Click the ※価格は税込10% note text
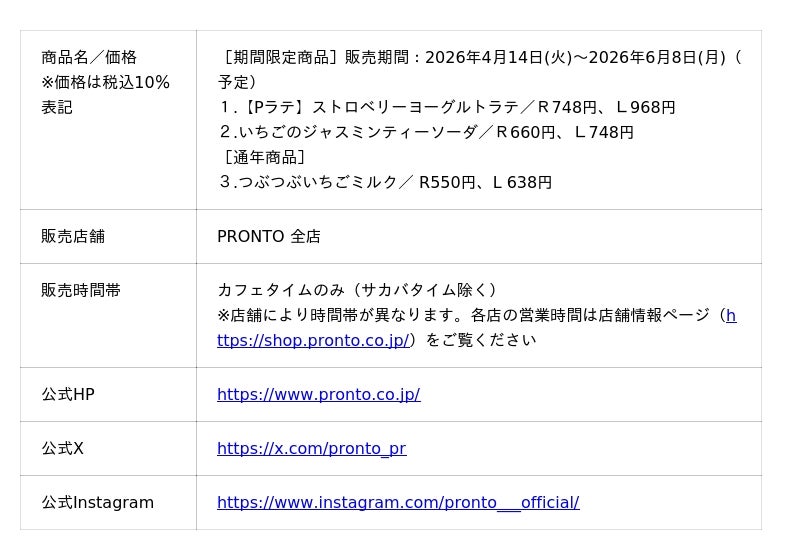 (105, 82)
